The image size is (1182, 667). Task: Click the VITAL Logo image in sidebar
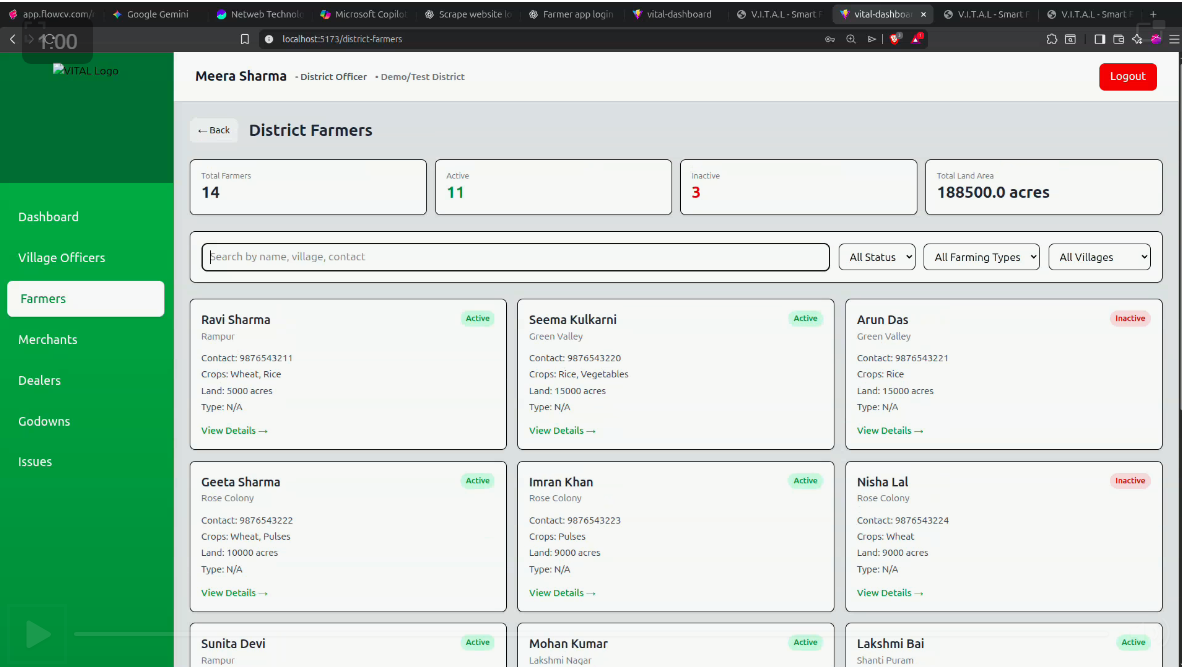pos(86,71)
